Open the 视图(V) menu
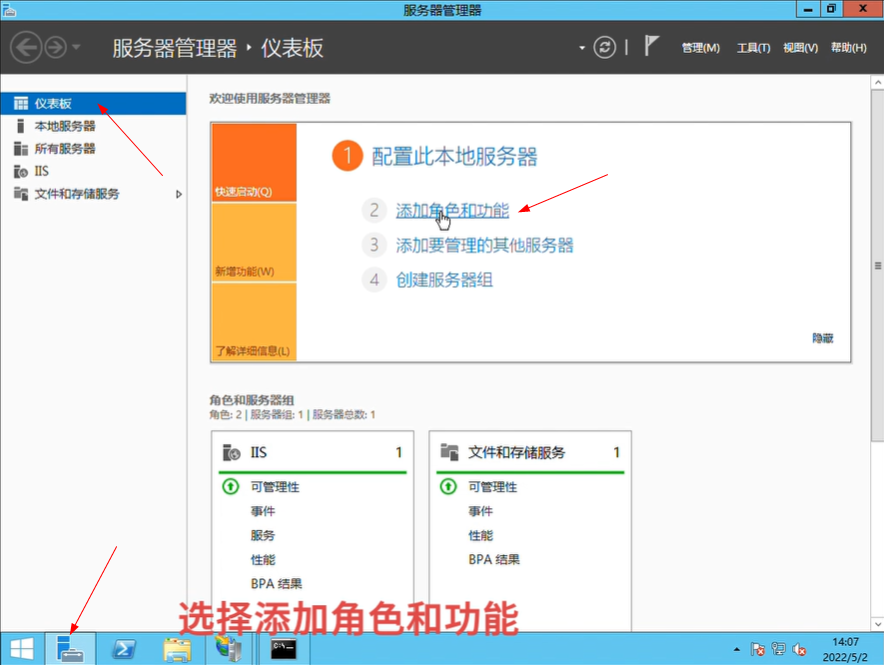This screenshot has width=884, height=665. point(800,48)
